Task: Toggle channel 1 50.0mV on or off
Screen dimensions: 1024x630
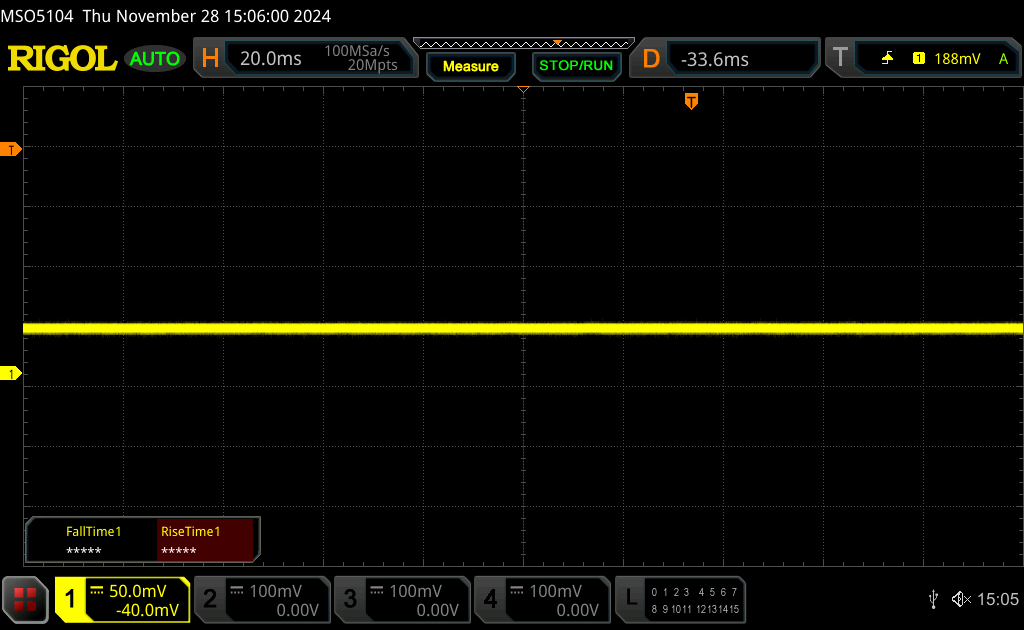Action: (x=122, y=599)
